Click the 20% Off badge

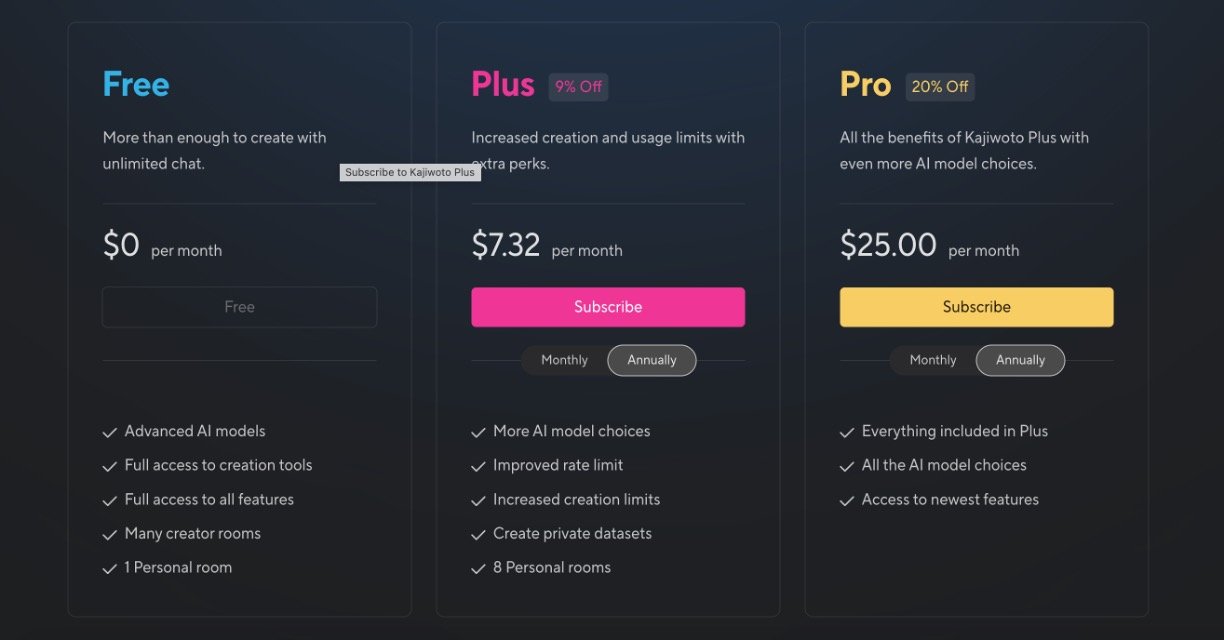click(940, 87)
